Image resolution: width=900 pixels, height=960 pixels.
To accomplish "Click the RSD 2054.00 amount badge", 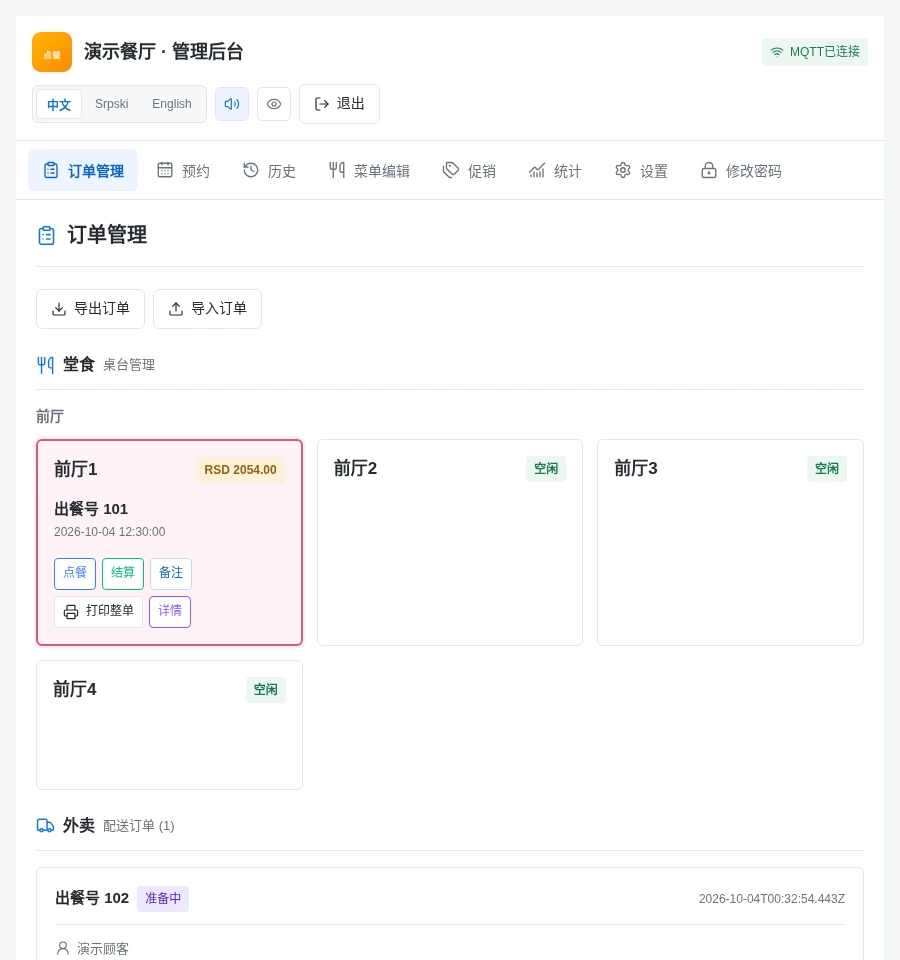I will click(241, 470).
